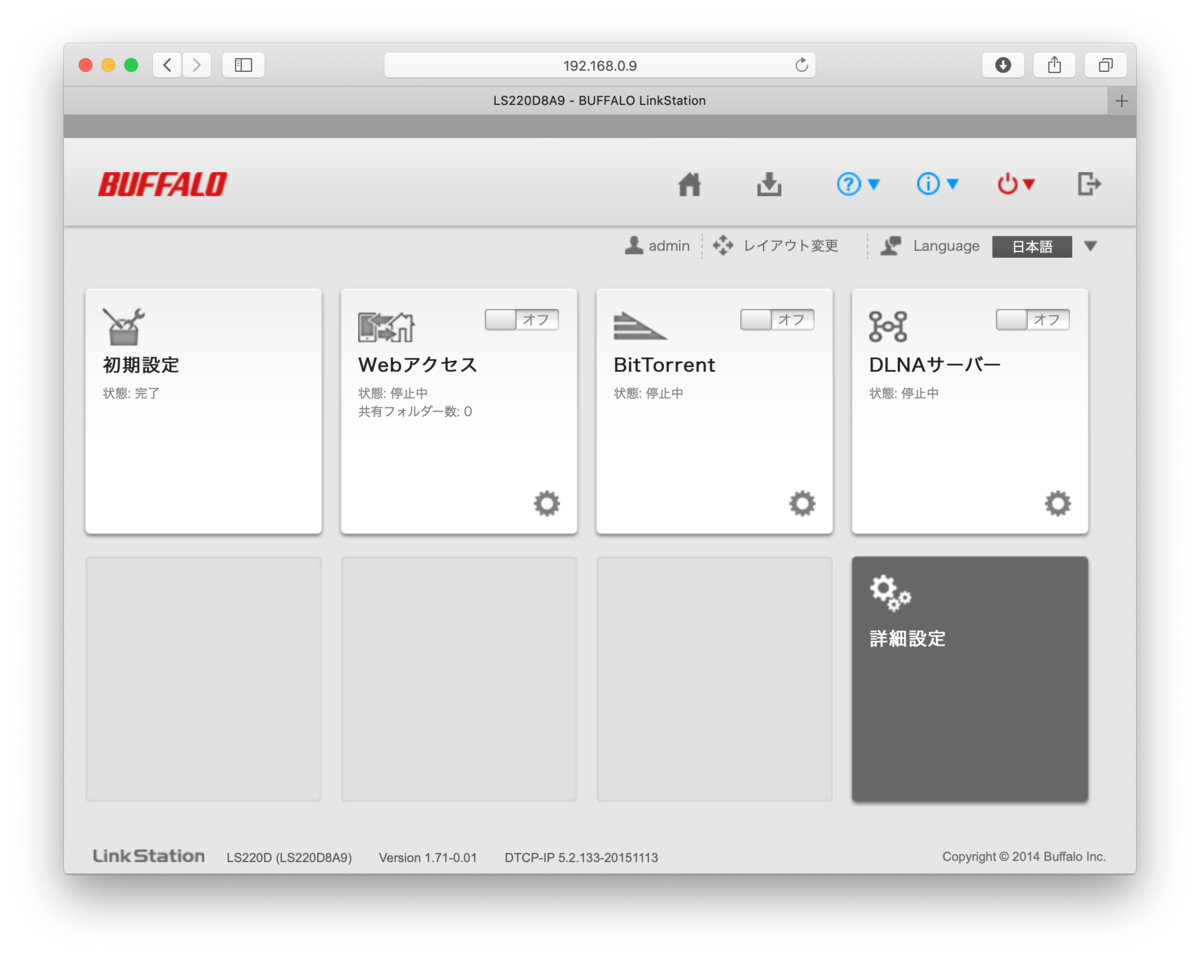Viewport: 1200px width, 959px height.
Task: Toggle the Safari sidebar button
Action: click(x=243, y=65)
